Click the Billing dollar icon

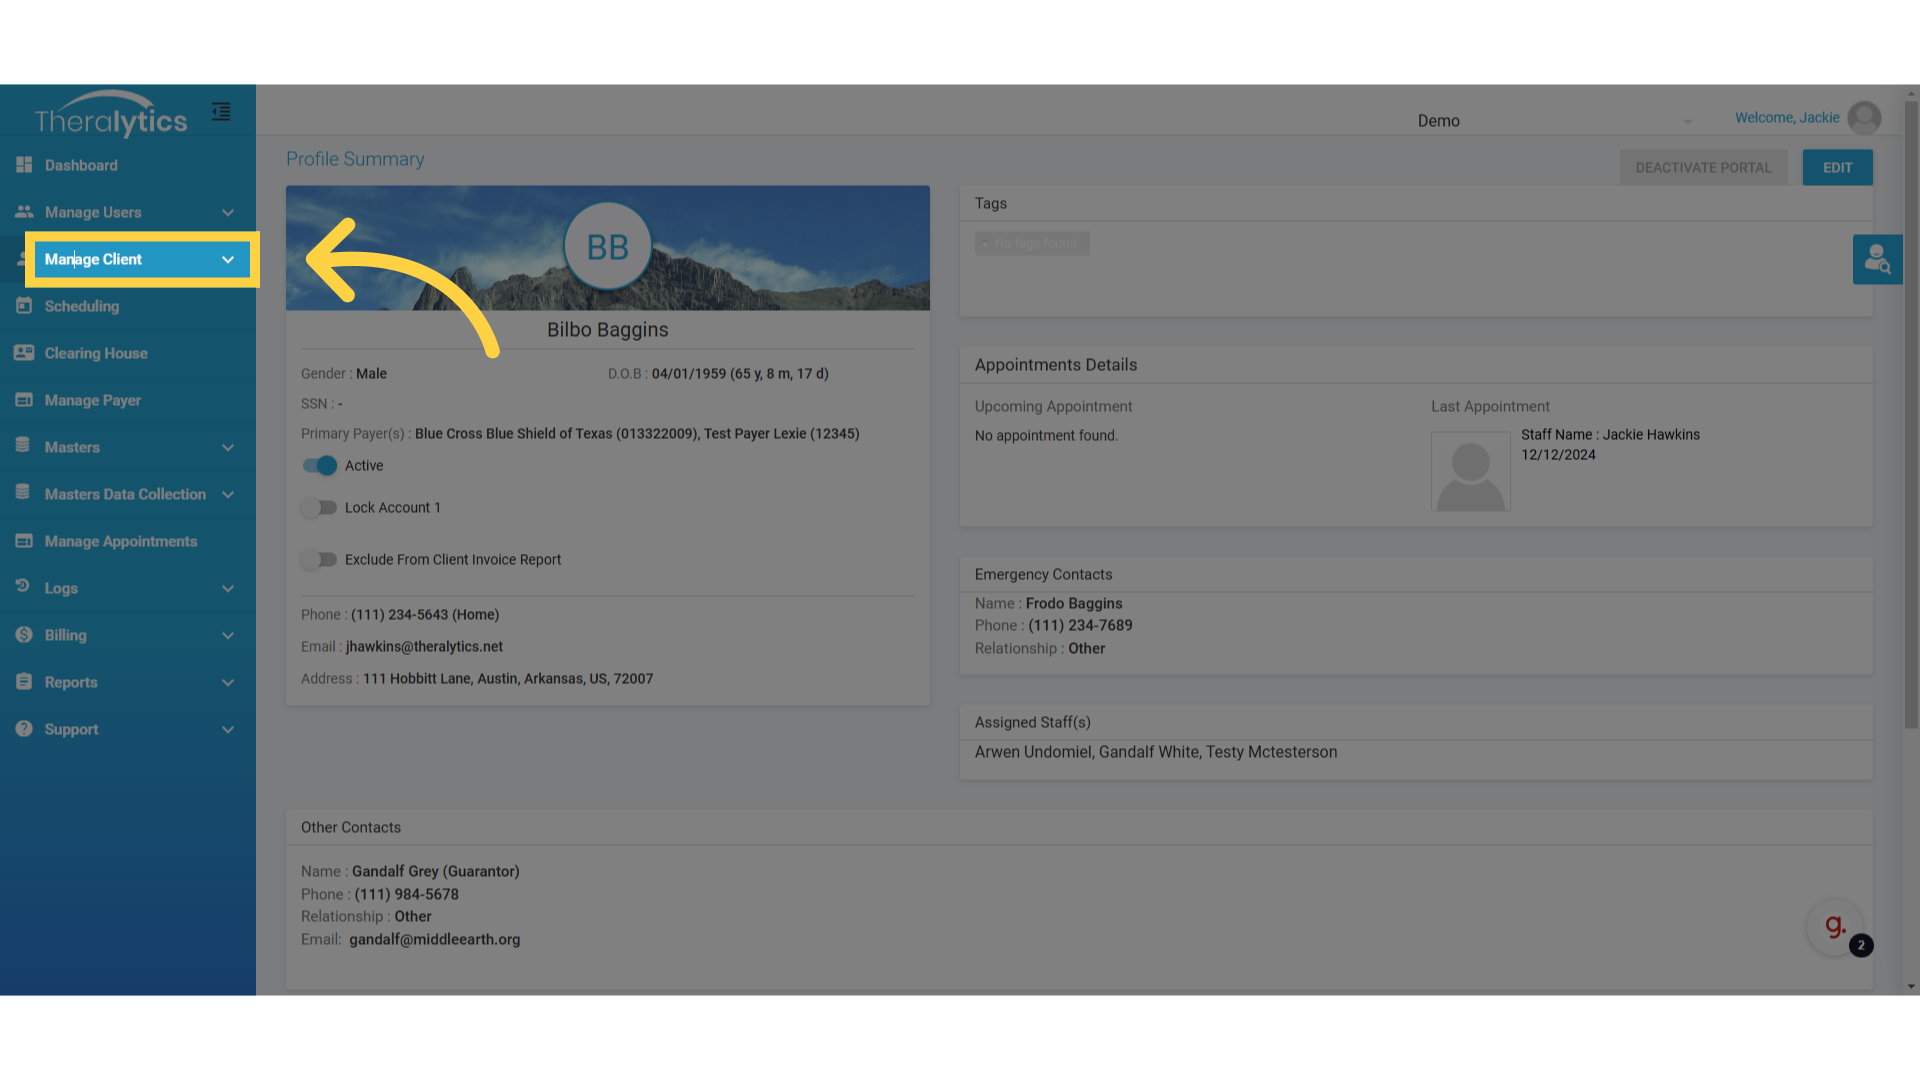24,635
